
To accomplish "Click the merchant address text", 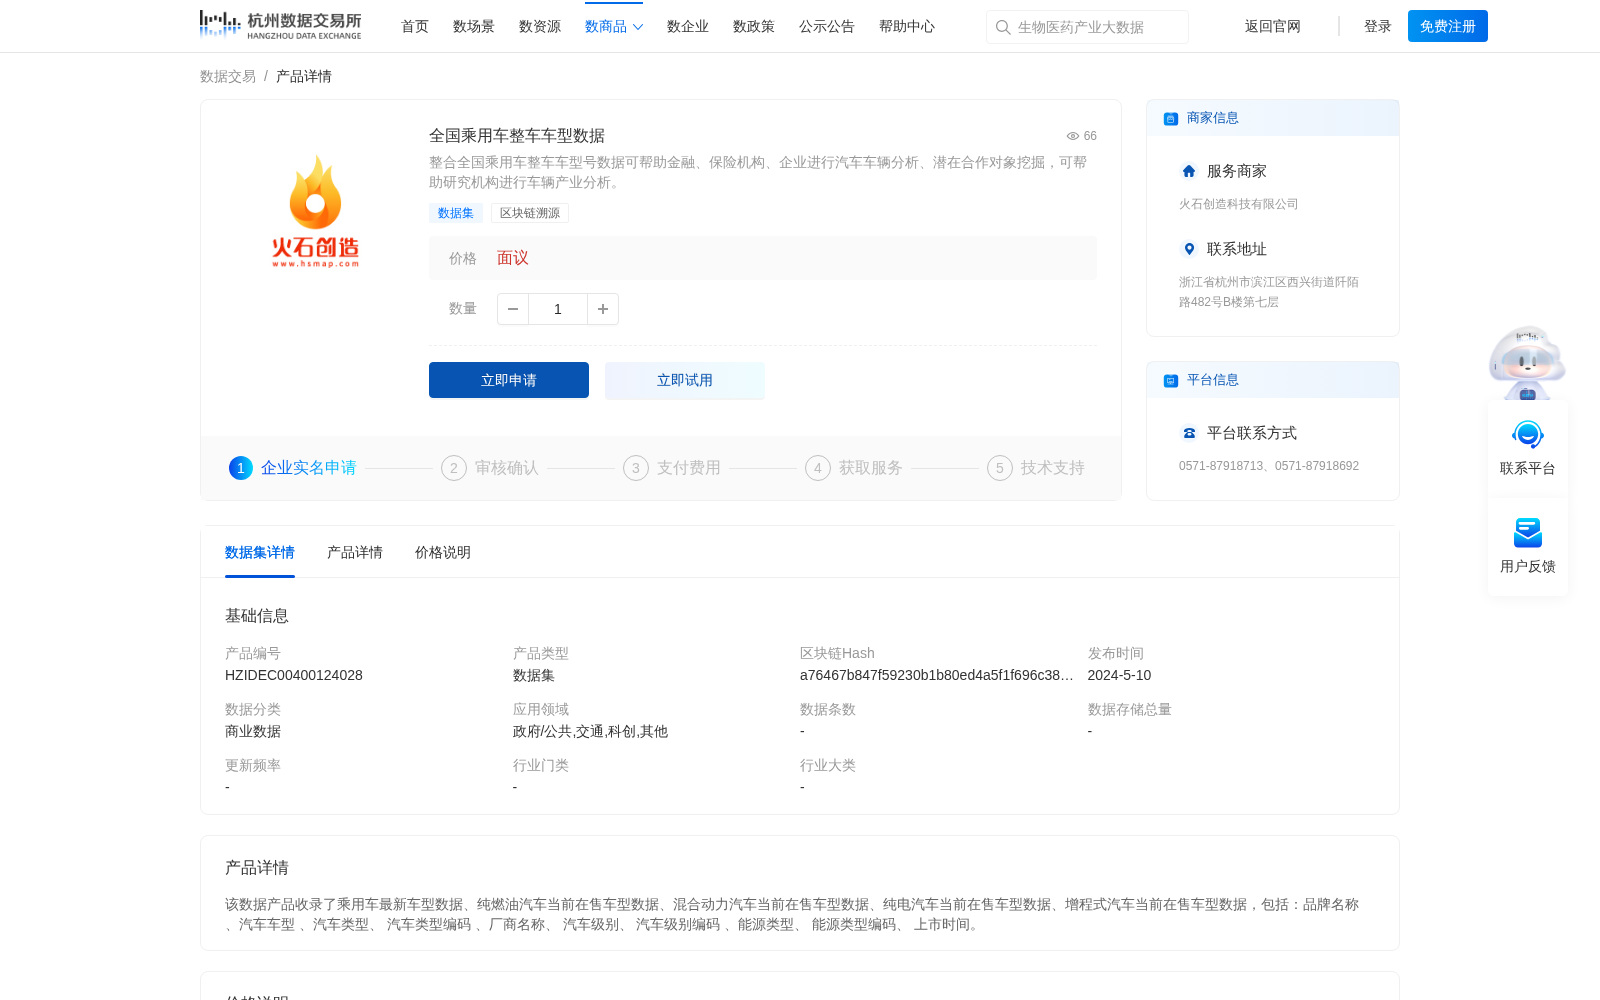I will pyautogui.click(x=1269, y=292).
